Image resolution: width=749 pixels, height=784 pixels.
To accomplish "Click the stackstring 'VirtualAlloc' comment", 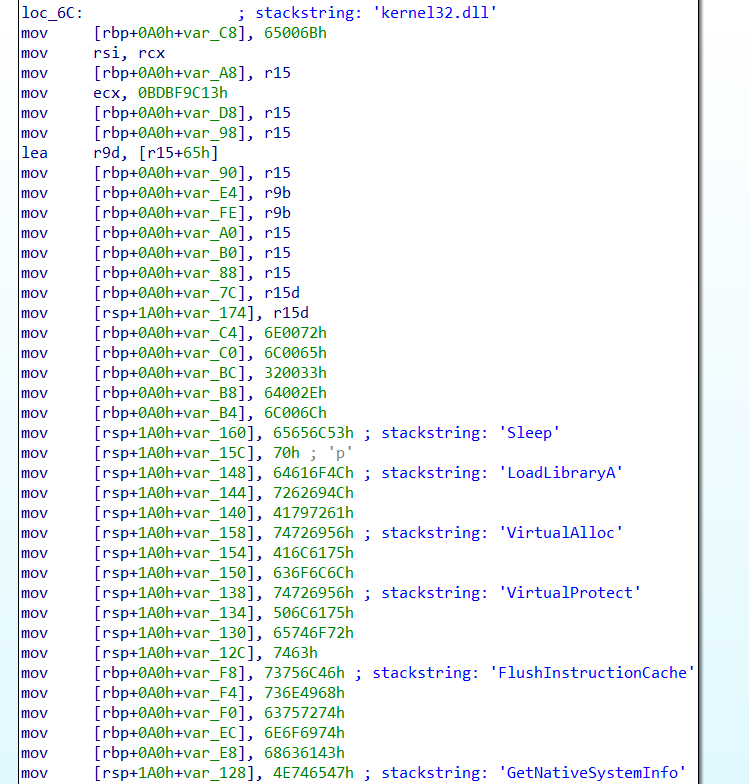I will click(x=493, y=532).
